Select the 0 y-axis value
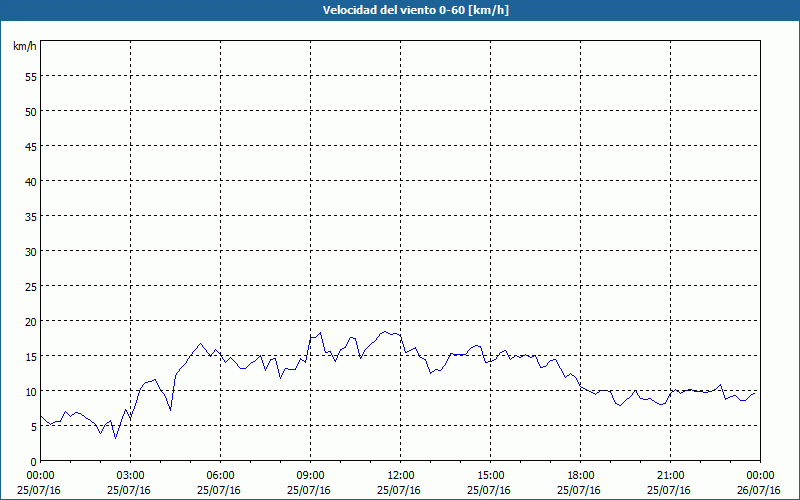Viewport: 800px width, 500px height. click(34, 462)
